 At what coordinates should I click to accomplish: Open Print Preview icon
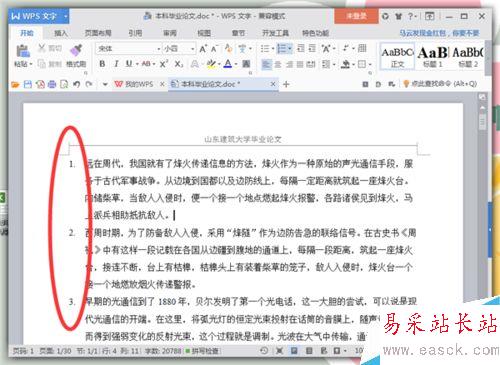pos(64,84)
